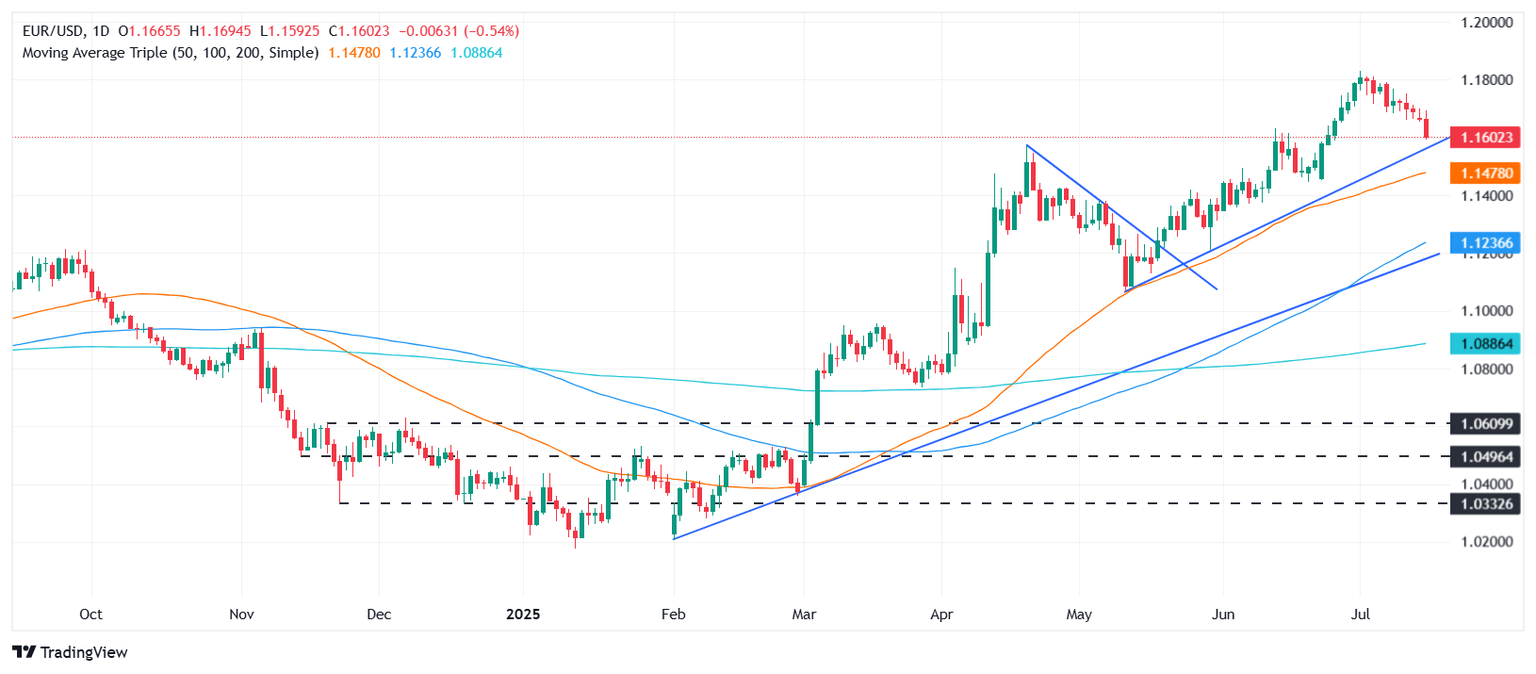Click the 2025 label on time axis

[x=523, y=613]
